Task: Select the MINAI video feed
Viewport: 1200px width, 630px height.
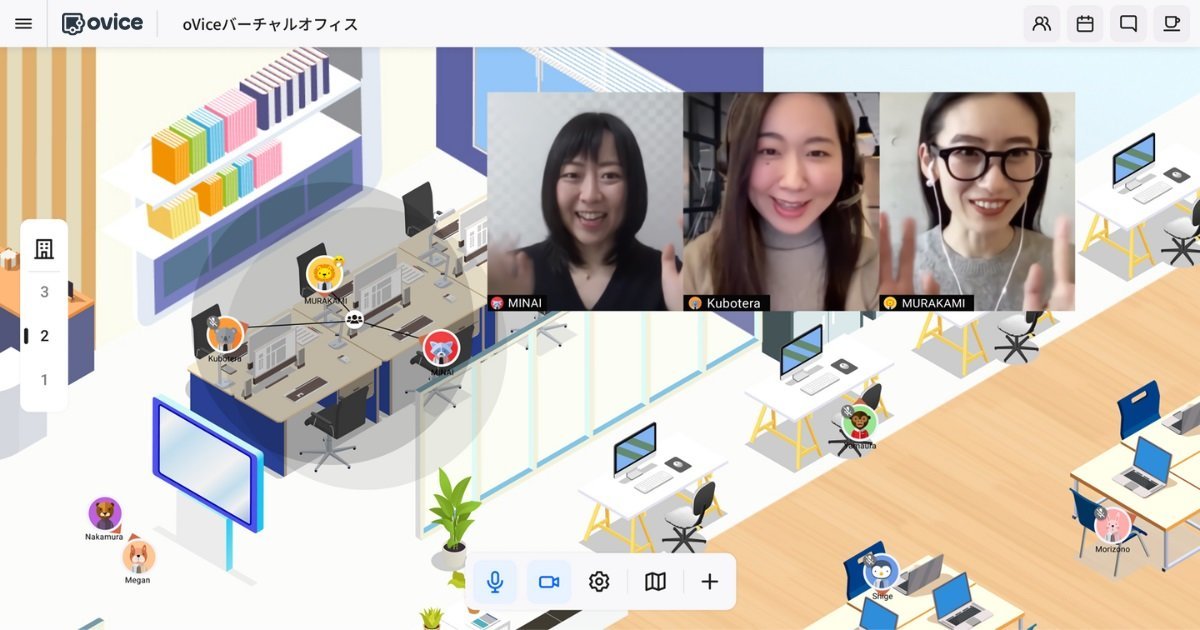Action: click(585, 201)
